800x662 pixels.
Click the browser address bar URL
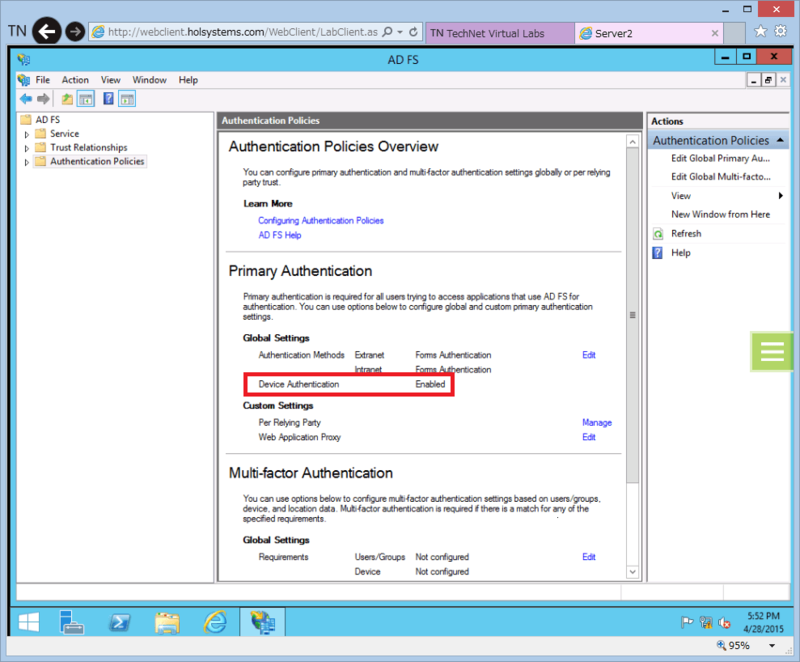242,32
